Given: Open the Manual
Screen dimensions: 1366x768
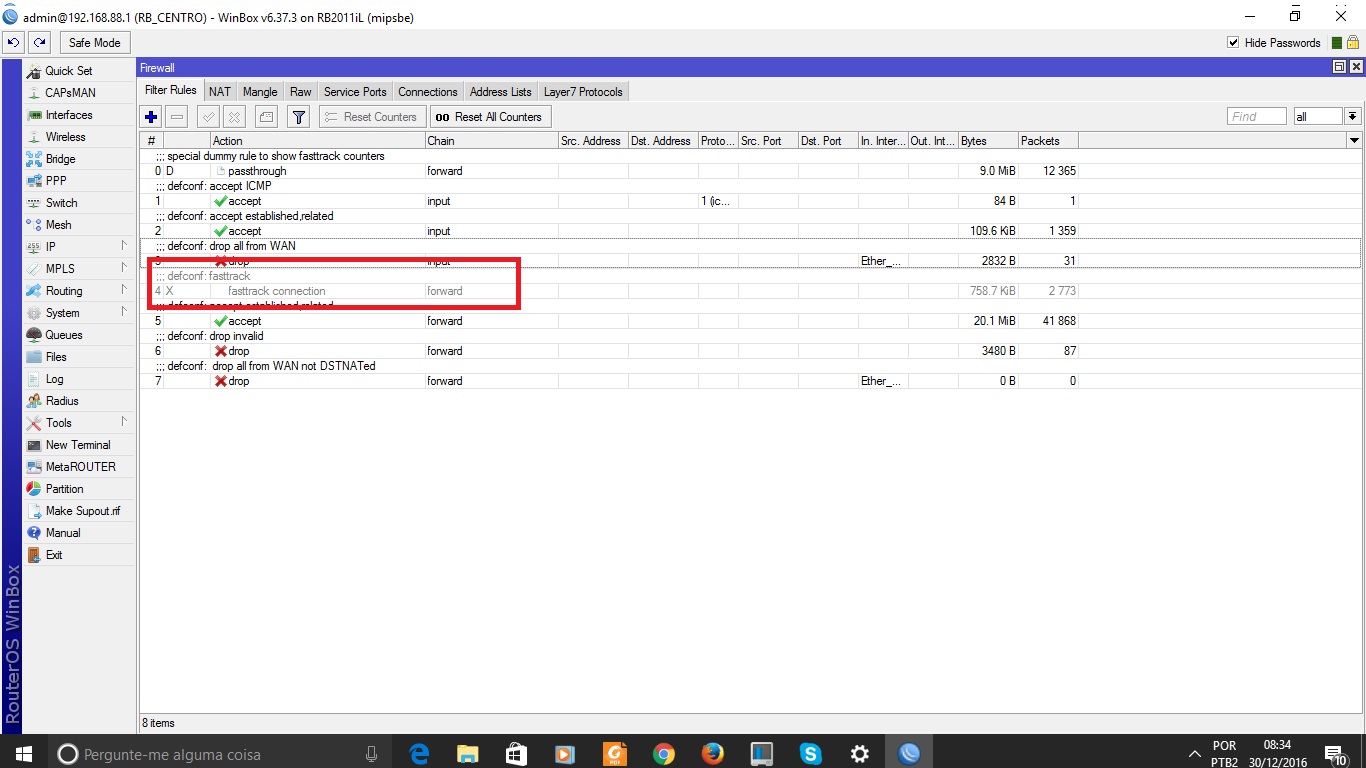Looking at the screenshot, I should [x=79, y=533].
